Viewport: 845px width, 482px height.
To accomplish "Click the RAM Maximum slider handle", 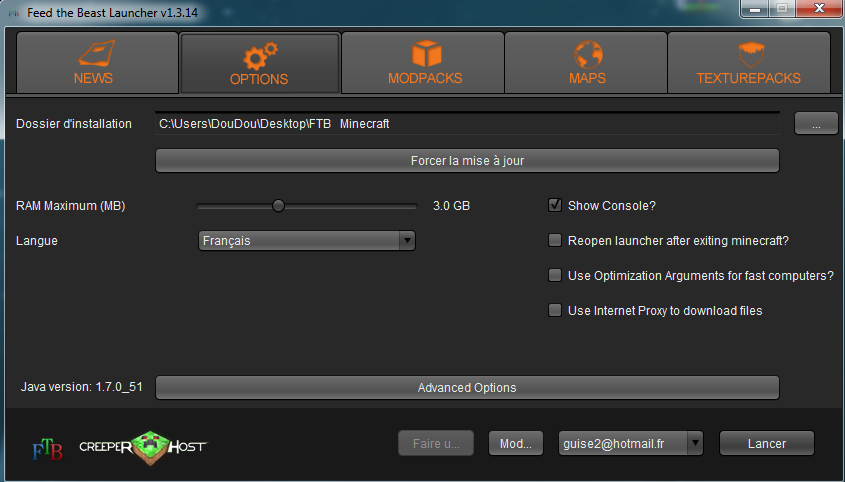I will [x=278, y=205].
